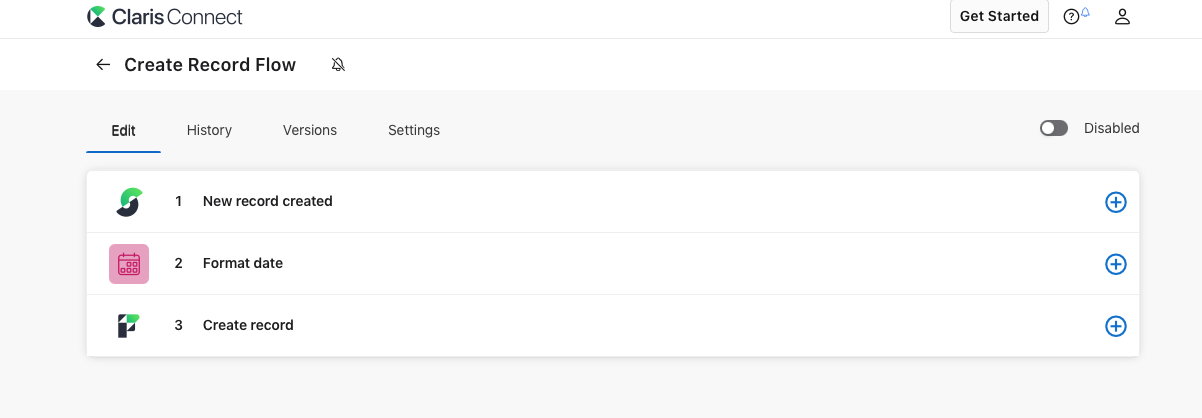Click the Claris Connect logo

coord(165,17)
